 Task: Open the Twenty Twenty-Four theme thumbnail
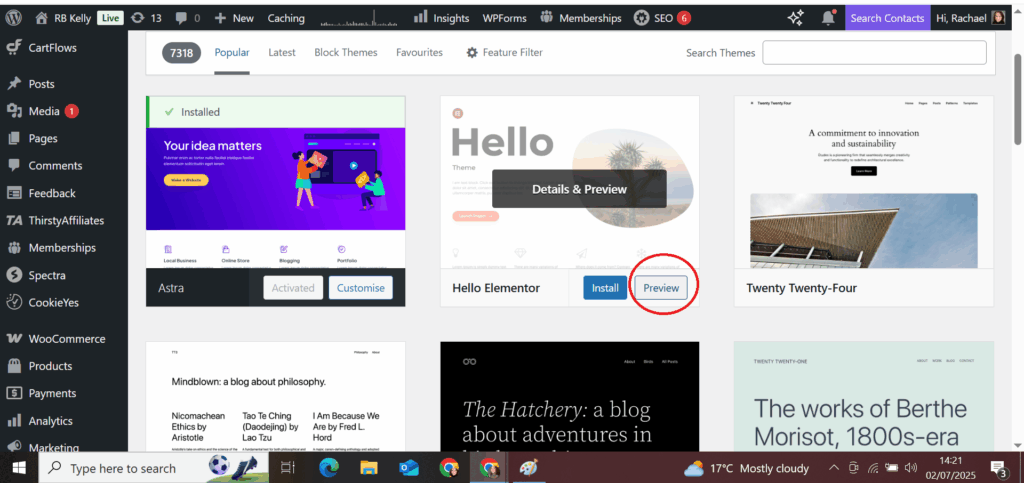tap(863, 182)
